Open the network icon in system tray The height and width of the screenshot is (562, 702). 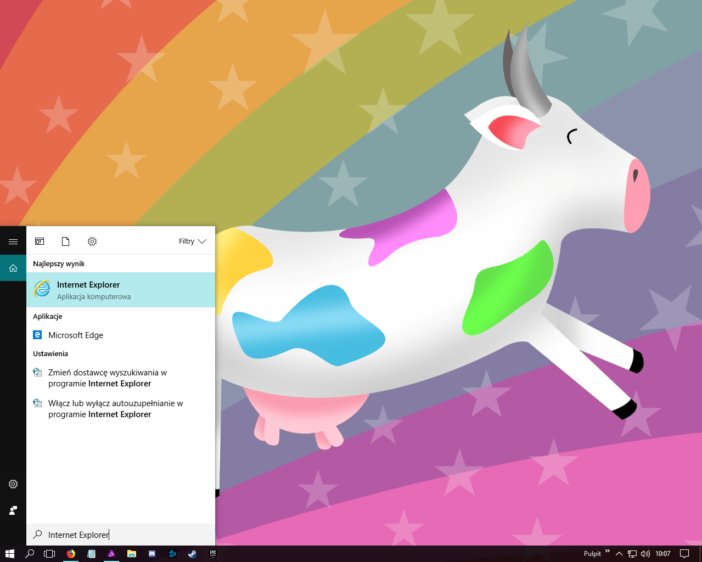click(632, 554)
